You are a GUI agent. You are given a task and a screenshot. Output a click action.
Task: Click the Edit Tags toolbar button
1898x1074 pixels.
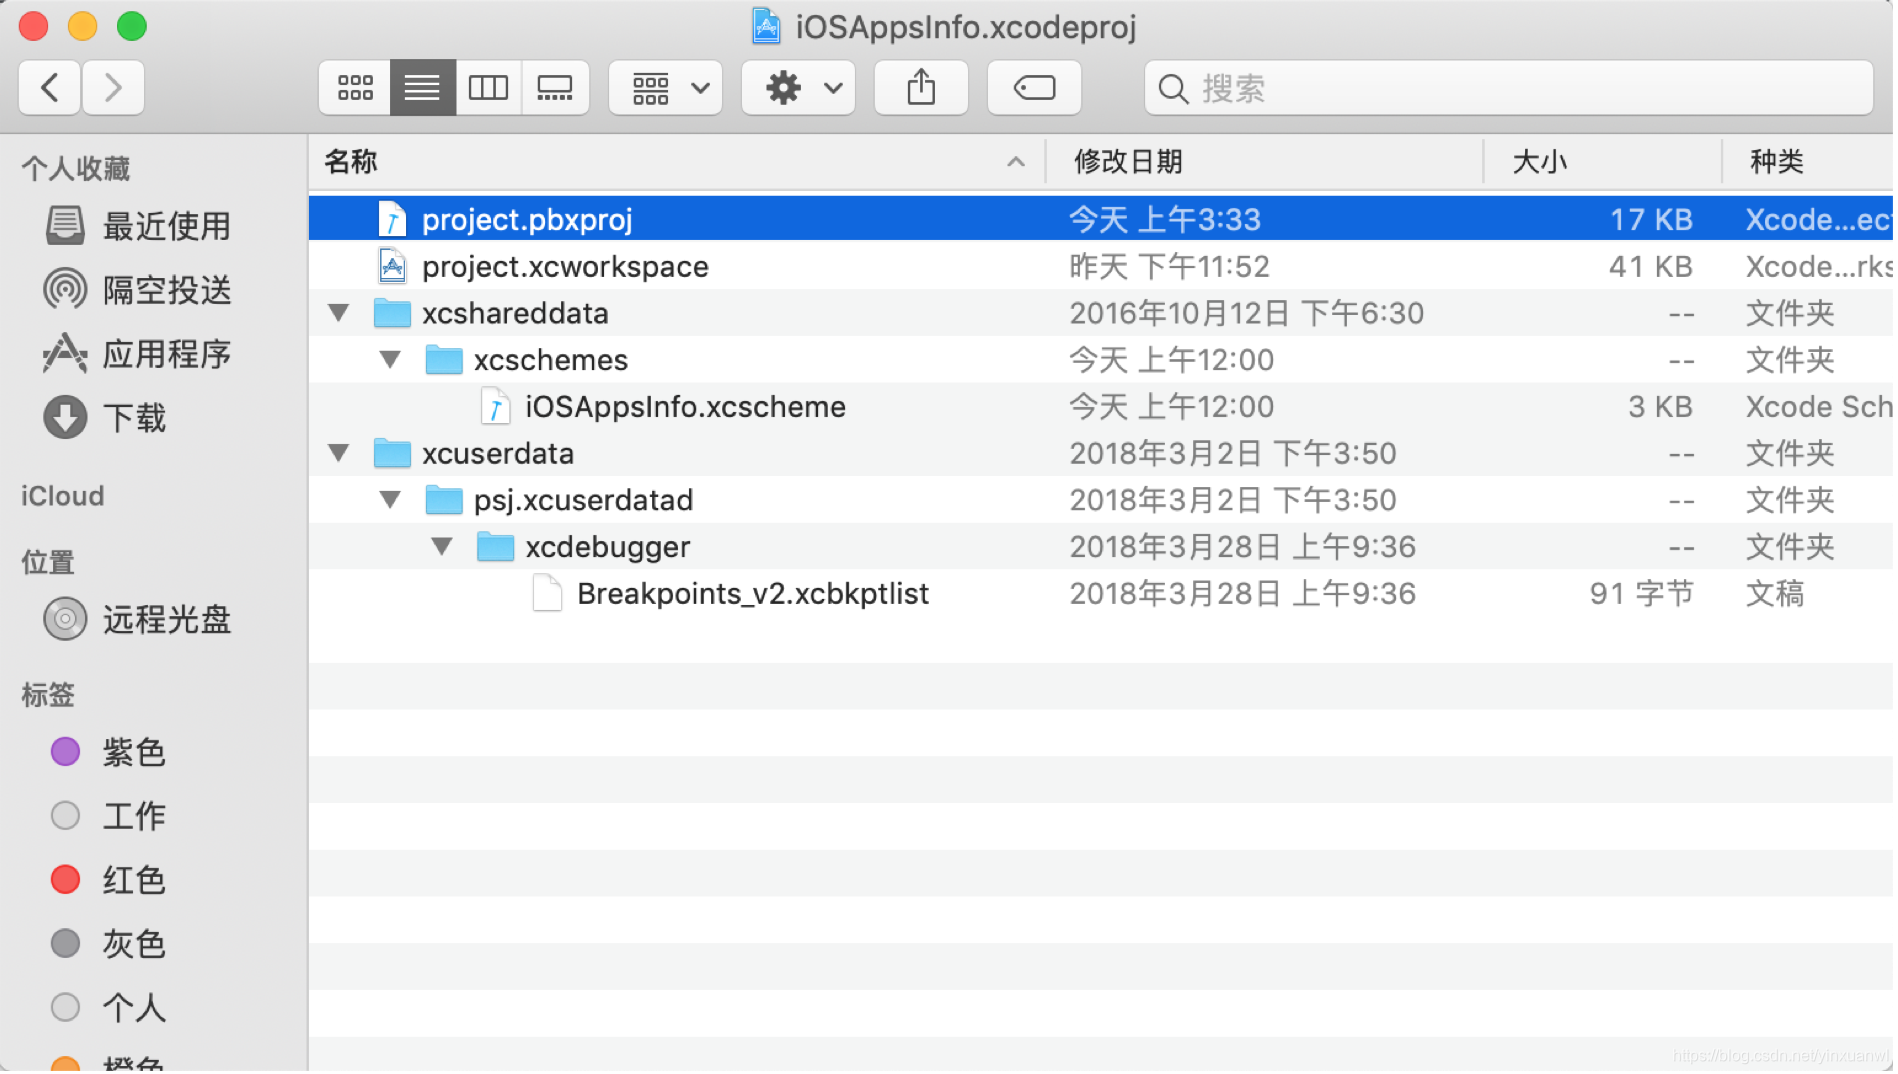click(x=1034, y=88)
